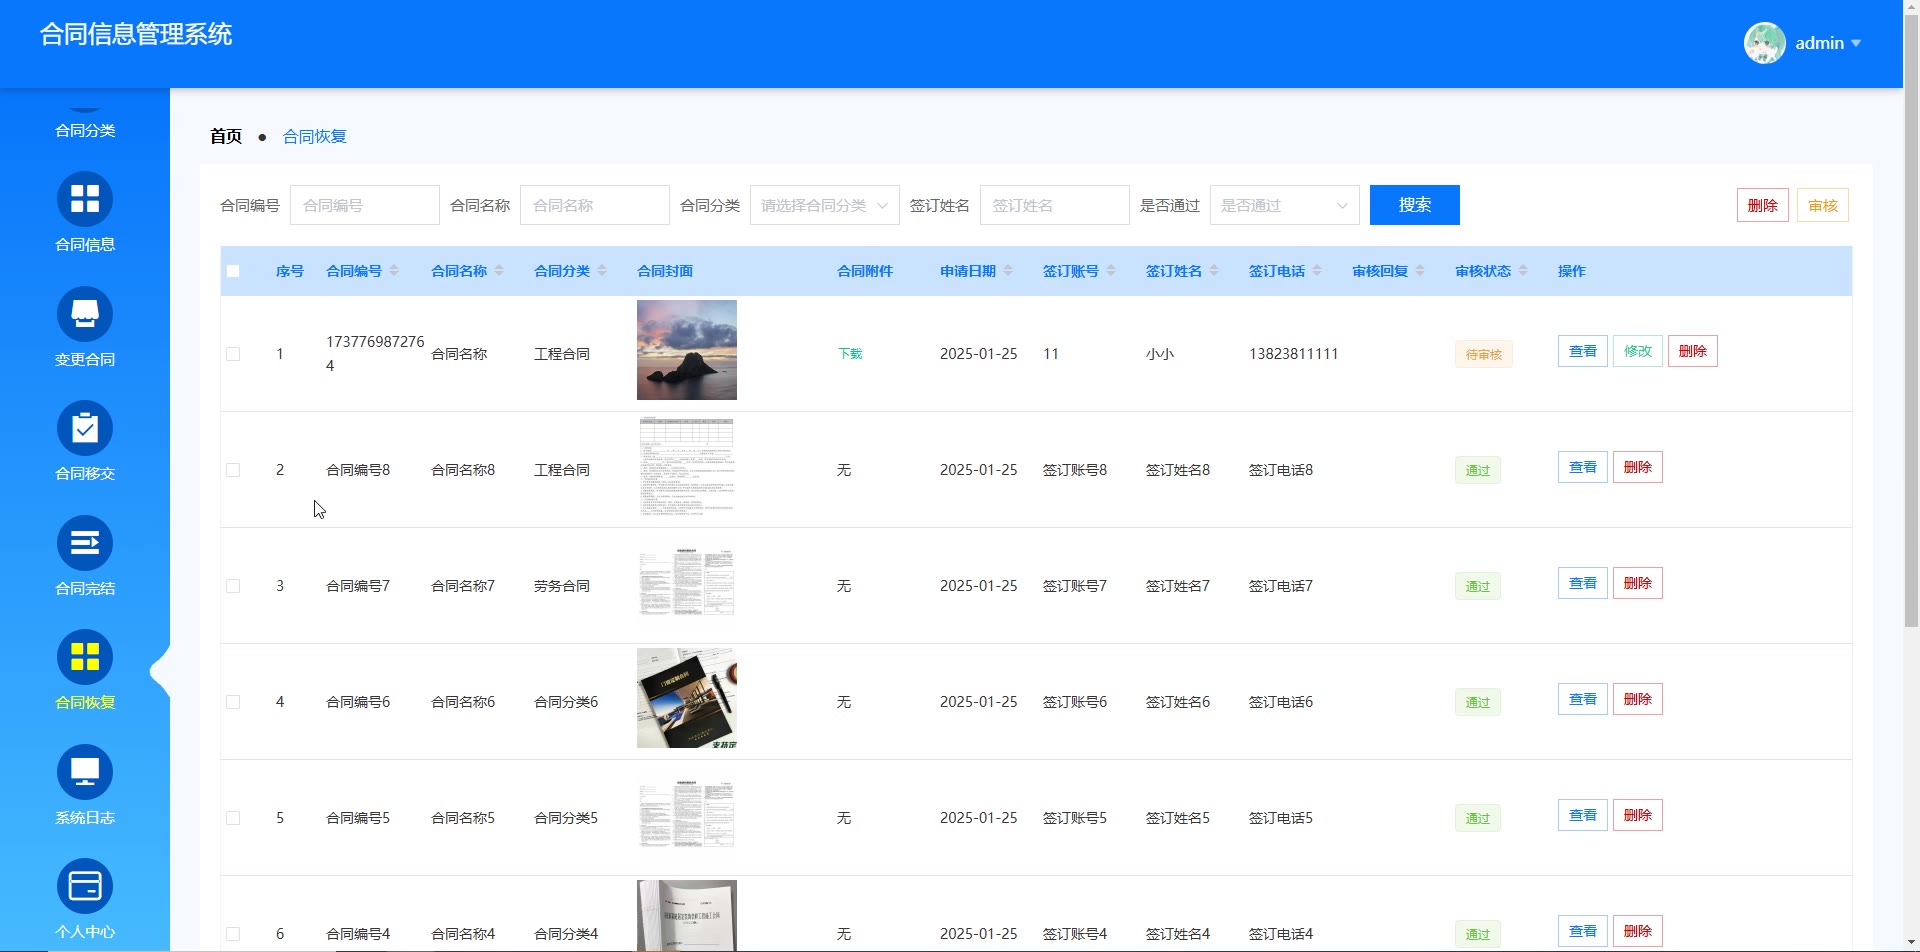The image size is (1920, 952).
Task: Click the 合同编号 search input field
Action: pos(365,205)
